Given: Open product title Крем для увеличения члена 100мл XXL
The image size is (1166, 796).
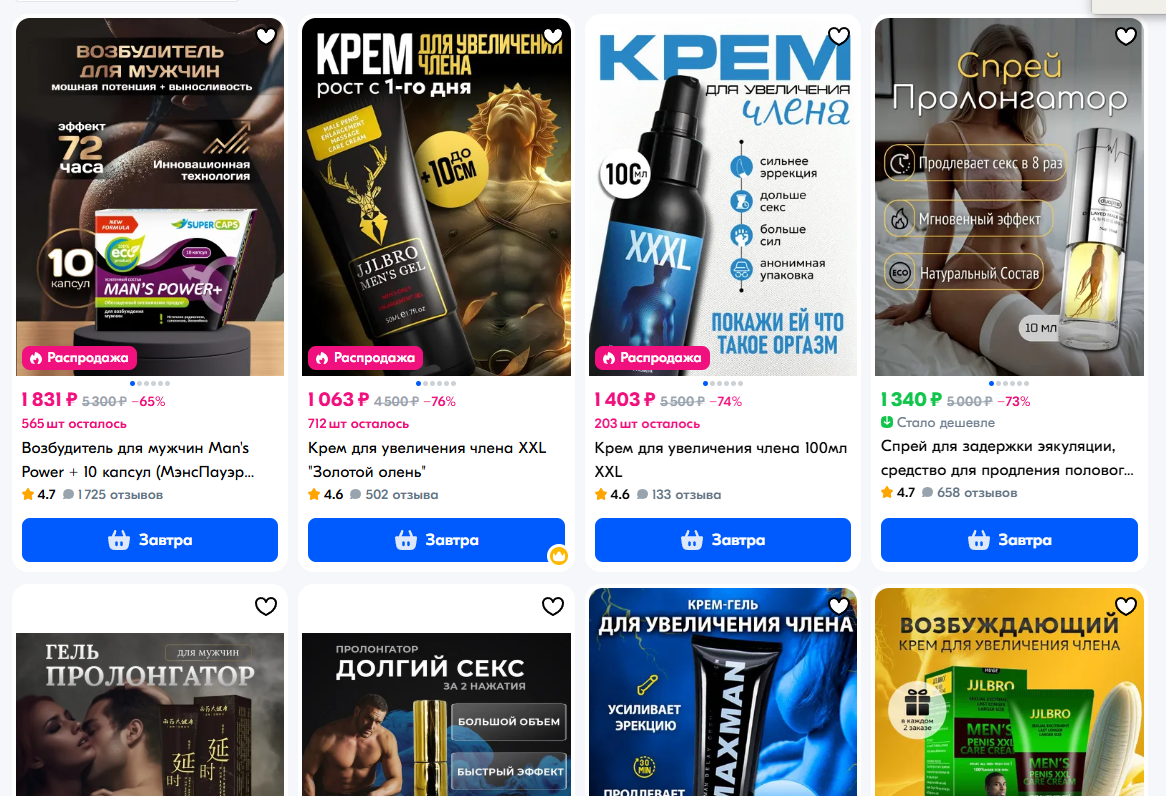Looking at the screenshot, I should pyautogui.click(x=721, y=460).
